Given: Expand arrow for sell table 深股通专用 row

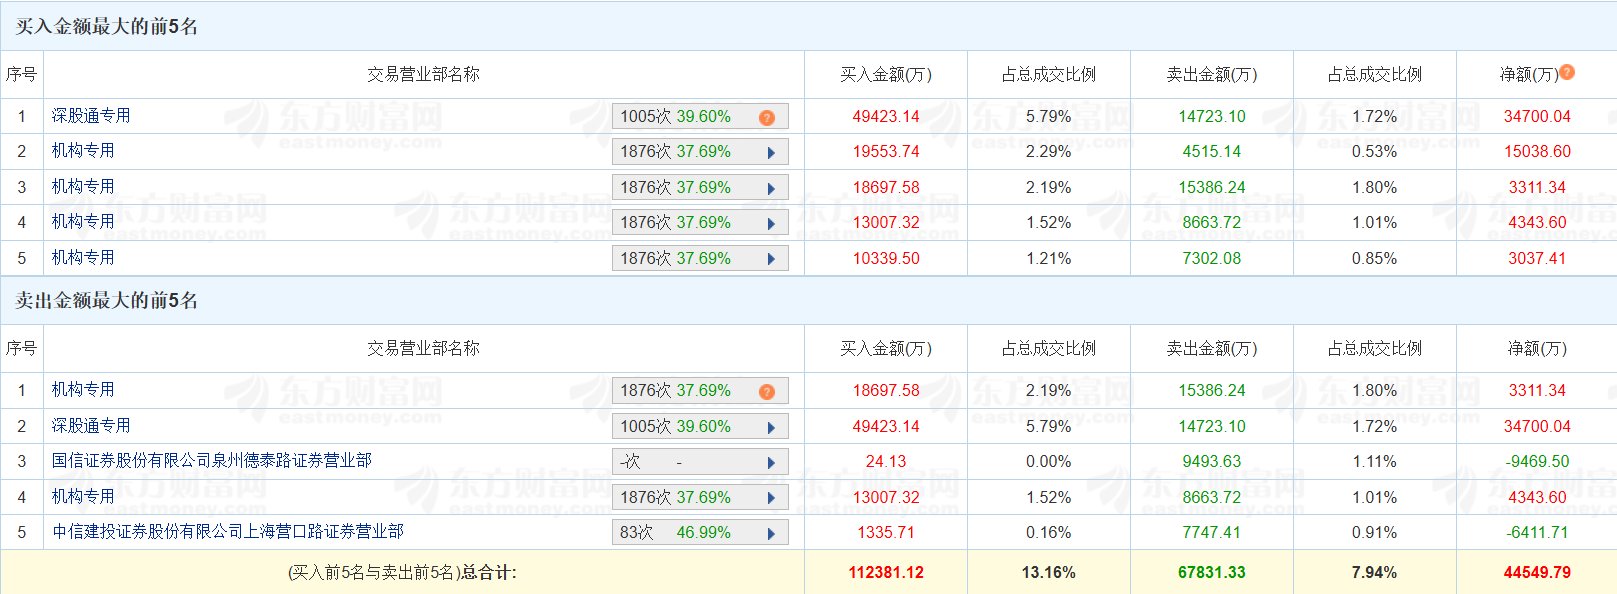Looking at the screenshot, I should pyautogui.click(x=771, y=428).
